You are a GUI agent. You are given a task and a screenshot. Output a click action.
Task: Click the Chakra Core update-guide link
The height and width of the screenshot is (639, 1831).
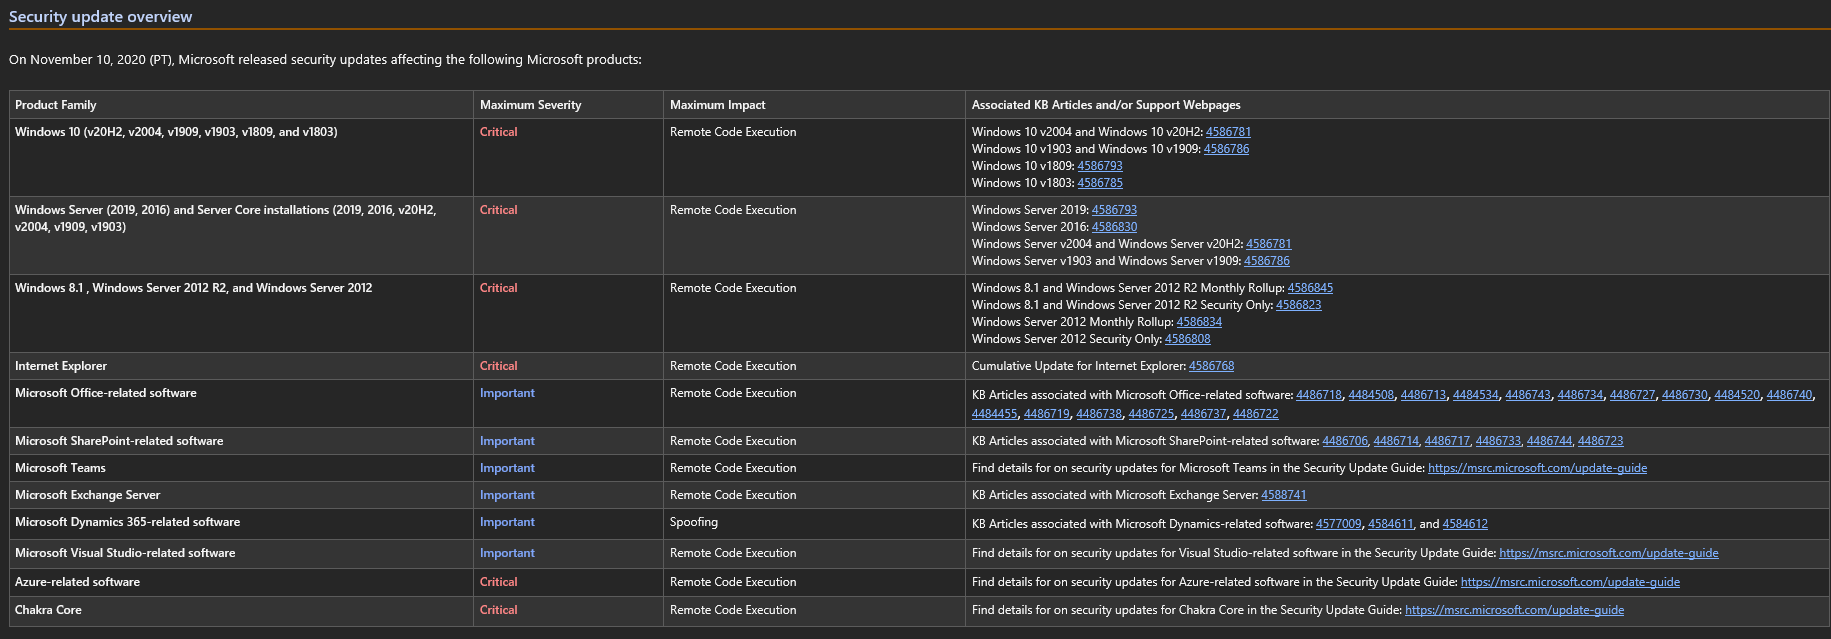(1514, 610)
